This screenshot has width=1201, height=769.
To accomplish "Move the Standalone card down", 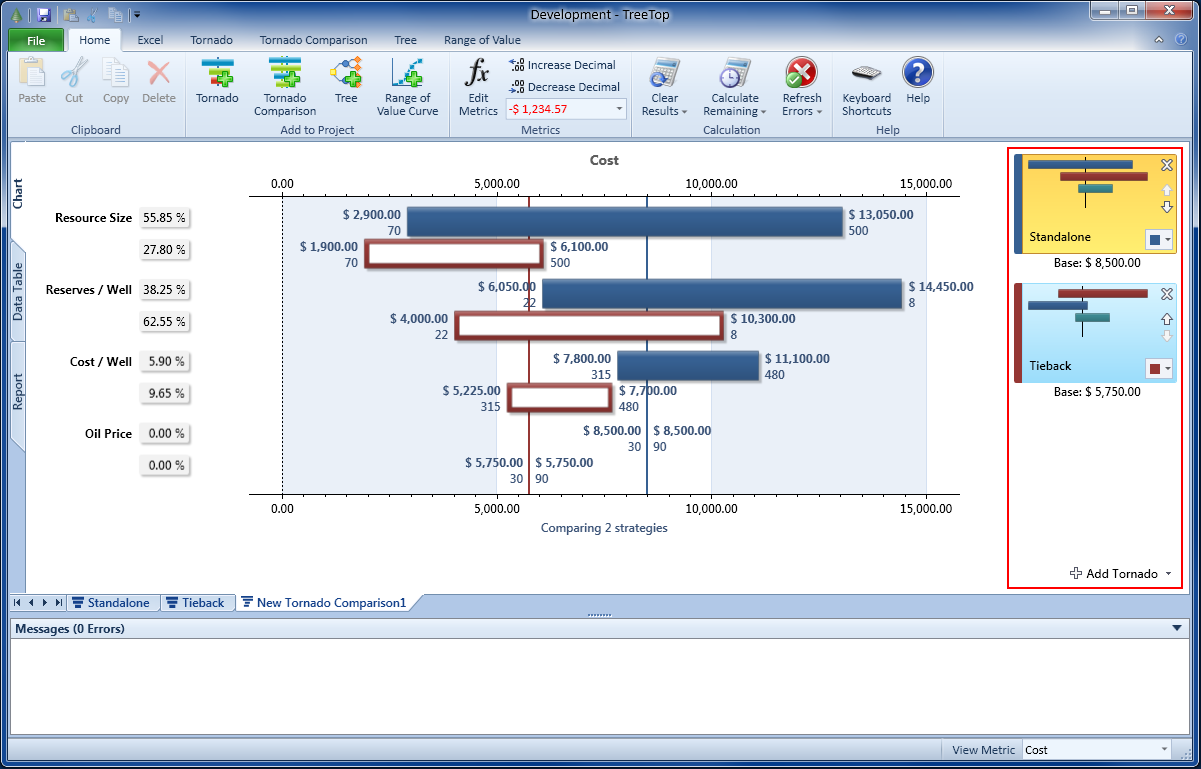I will pos(1166,207).
